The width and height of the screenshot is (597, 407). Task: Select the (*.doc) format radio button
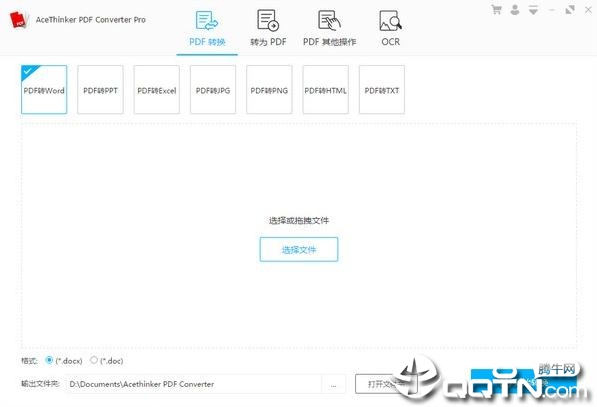(x=94, y=360)
